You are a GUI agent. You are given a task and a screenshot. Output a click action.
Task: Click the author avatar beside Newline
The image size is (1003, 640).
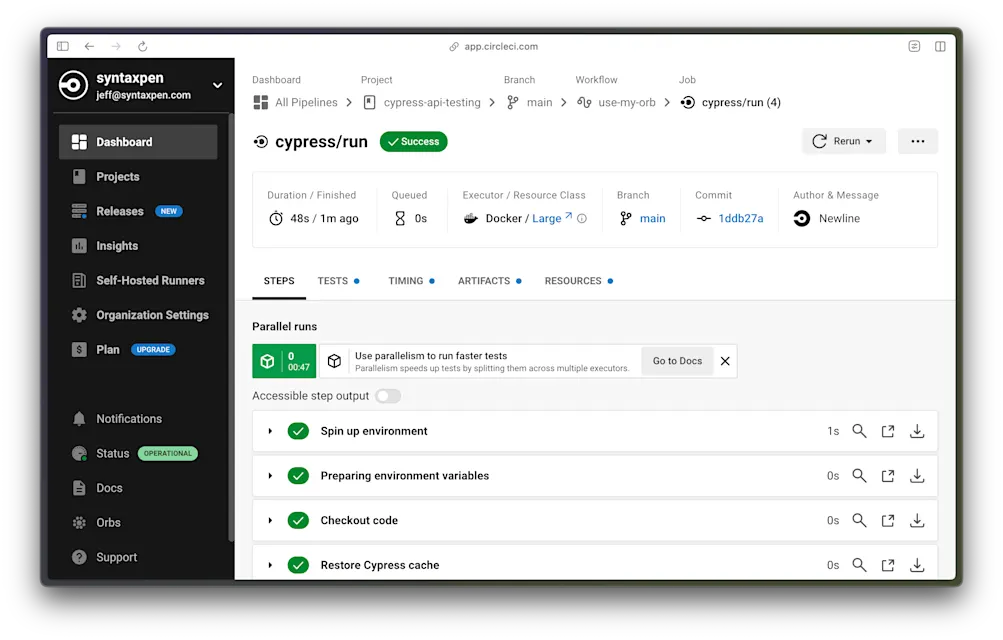[x=802, y=219]
